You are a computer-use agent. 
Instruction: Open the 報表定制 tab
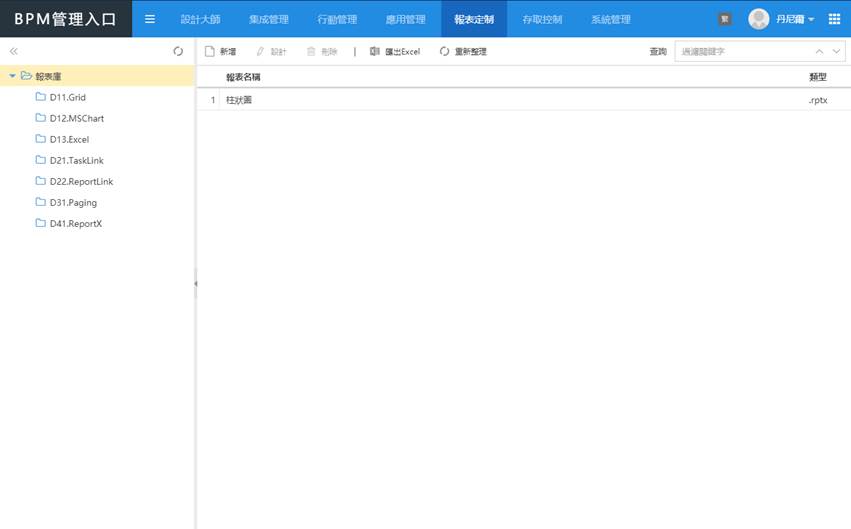[474, 20]
